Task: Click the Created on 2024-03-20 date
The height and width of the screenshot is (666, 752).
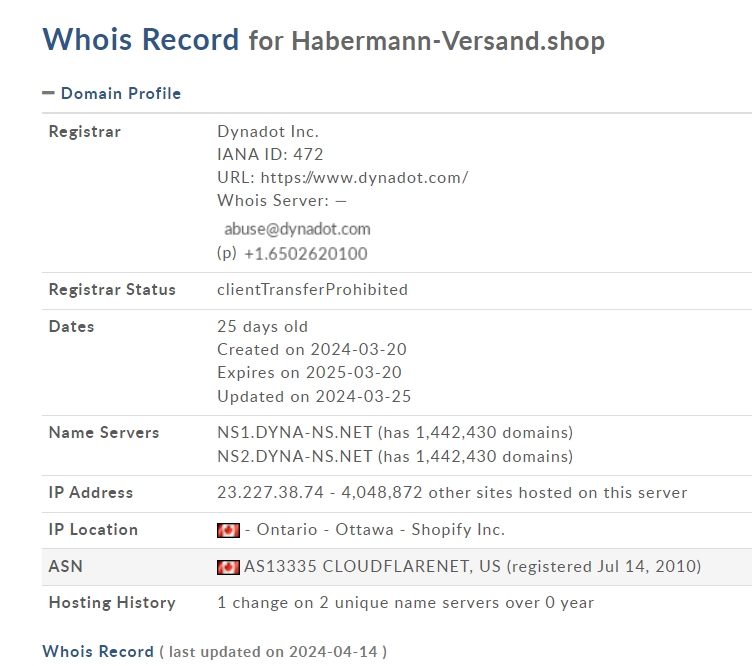Action: (312, 350)
